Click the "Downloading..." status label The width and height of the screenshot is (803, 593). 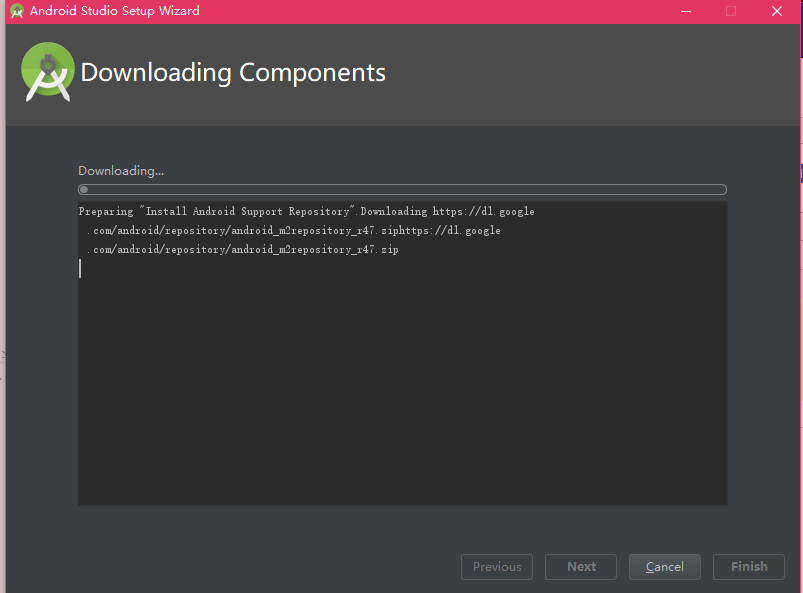121,171
